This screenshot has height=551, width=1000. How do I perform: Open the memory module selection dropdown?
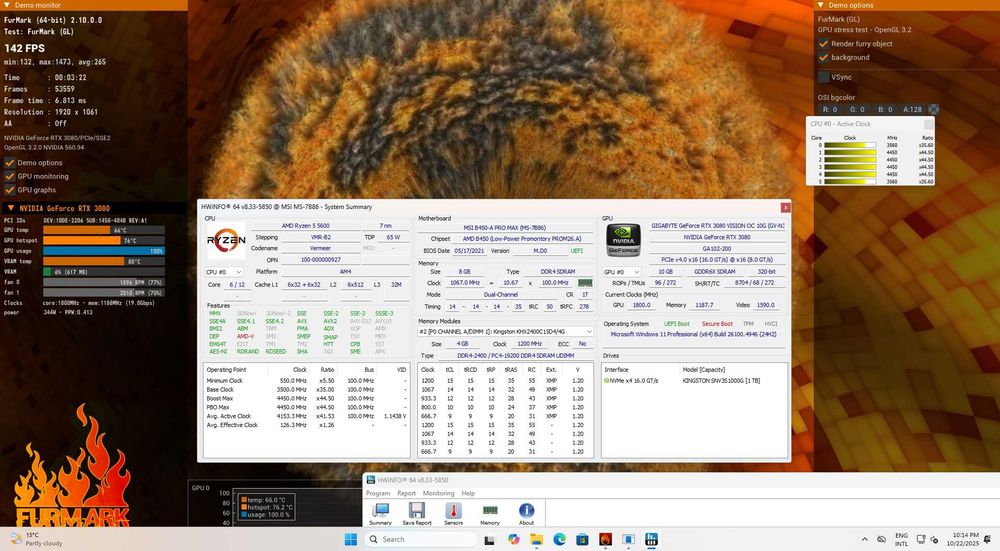pos(506,332)
